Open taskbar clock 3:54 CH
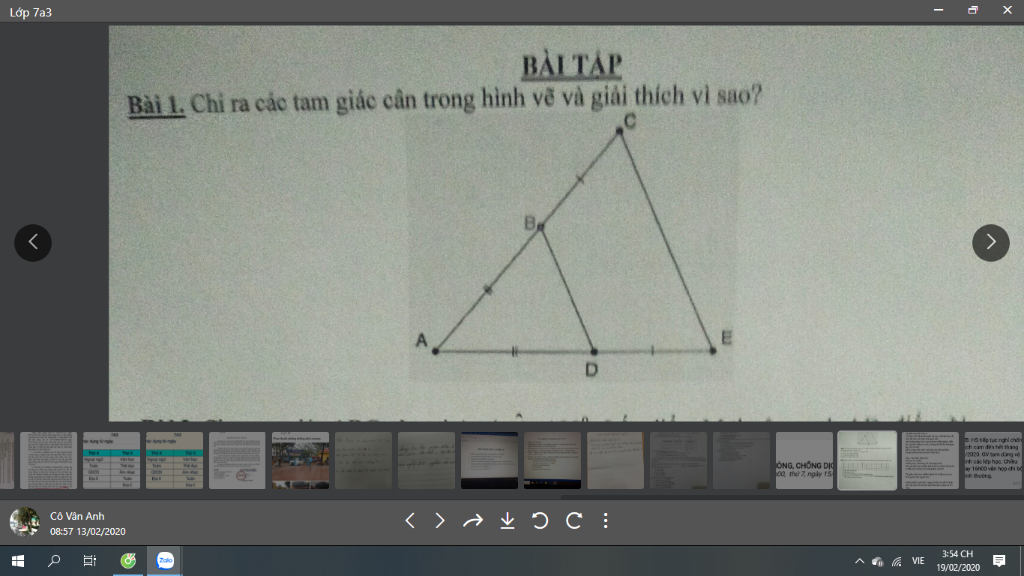 point(958,561)
